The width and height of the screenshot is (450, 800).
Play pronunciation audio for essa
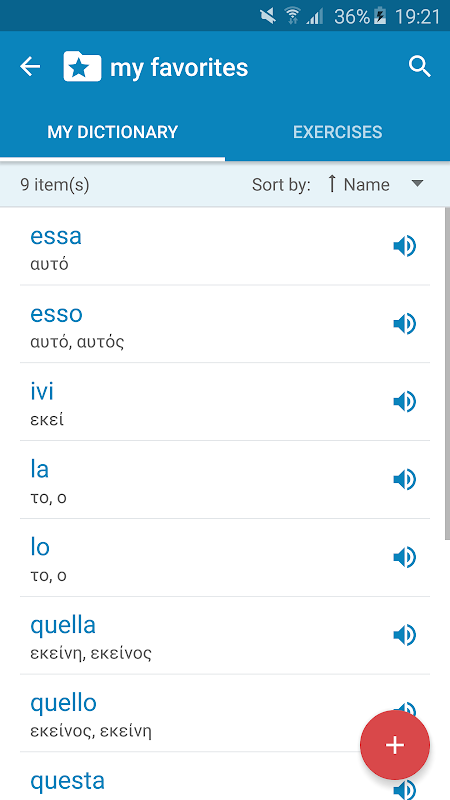[405, 246]
